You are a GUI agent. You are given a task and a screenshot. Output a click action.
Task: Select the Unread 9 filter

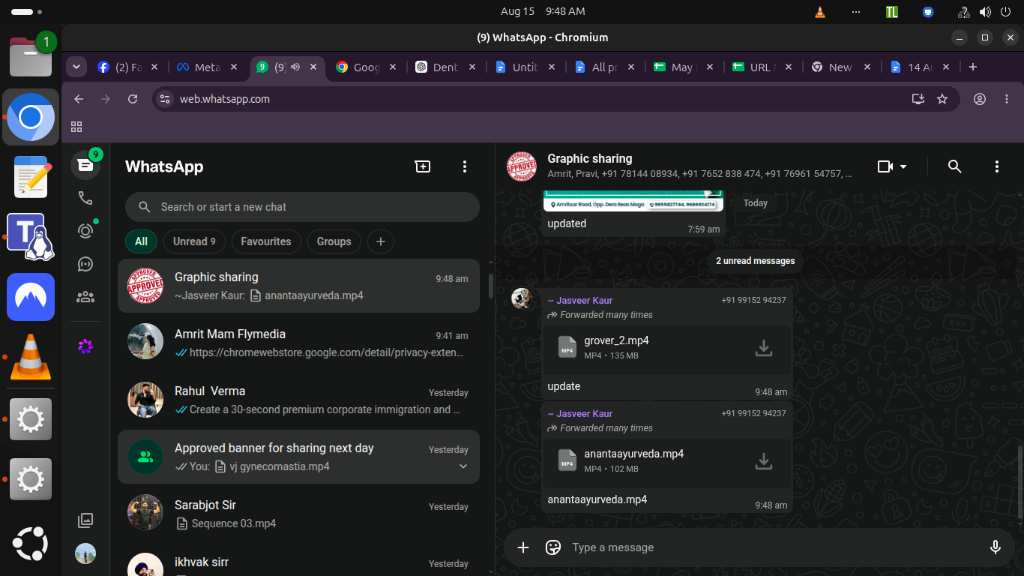[194, 242]
